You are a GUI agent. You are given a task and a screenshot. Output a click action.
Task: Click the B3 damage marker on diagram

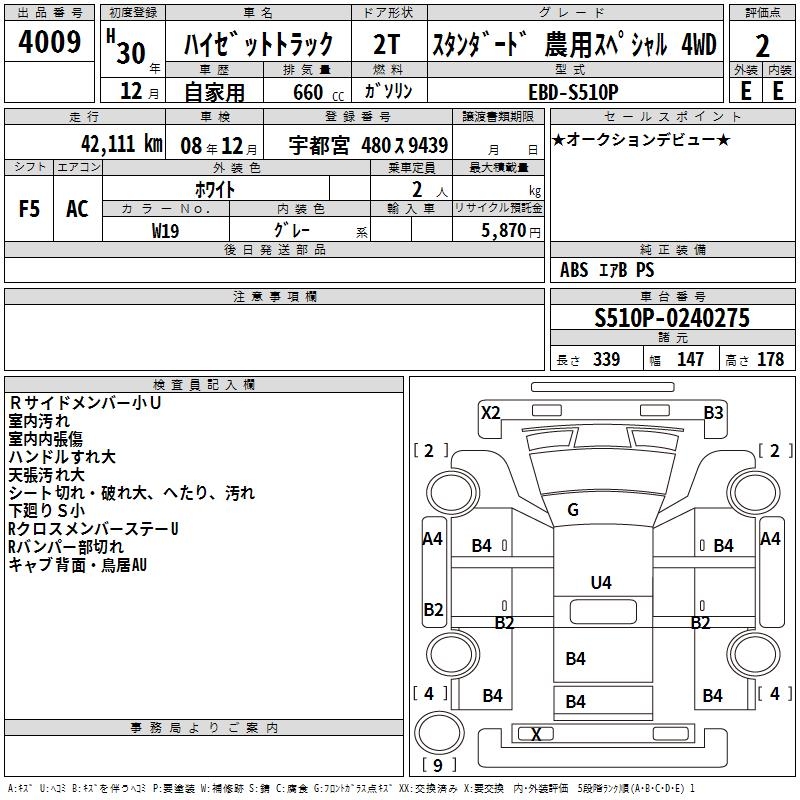[x=713, y=412]
